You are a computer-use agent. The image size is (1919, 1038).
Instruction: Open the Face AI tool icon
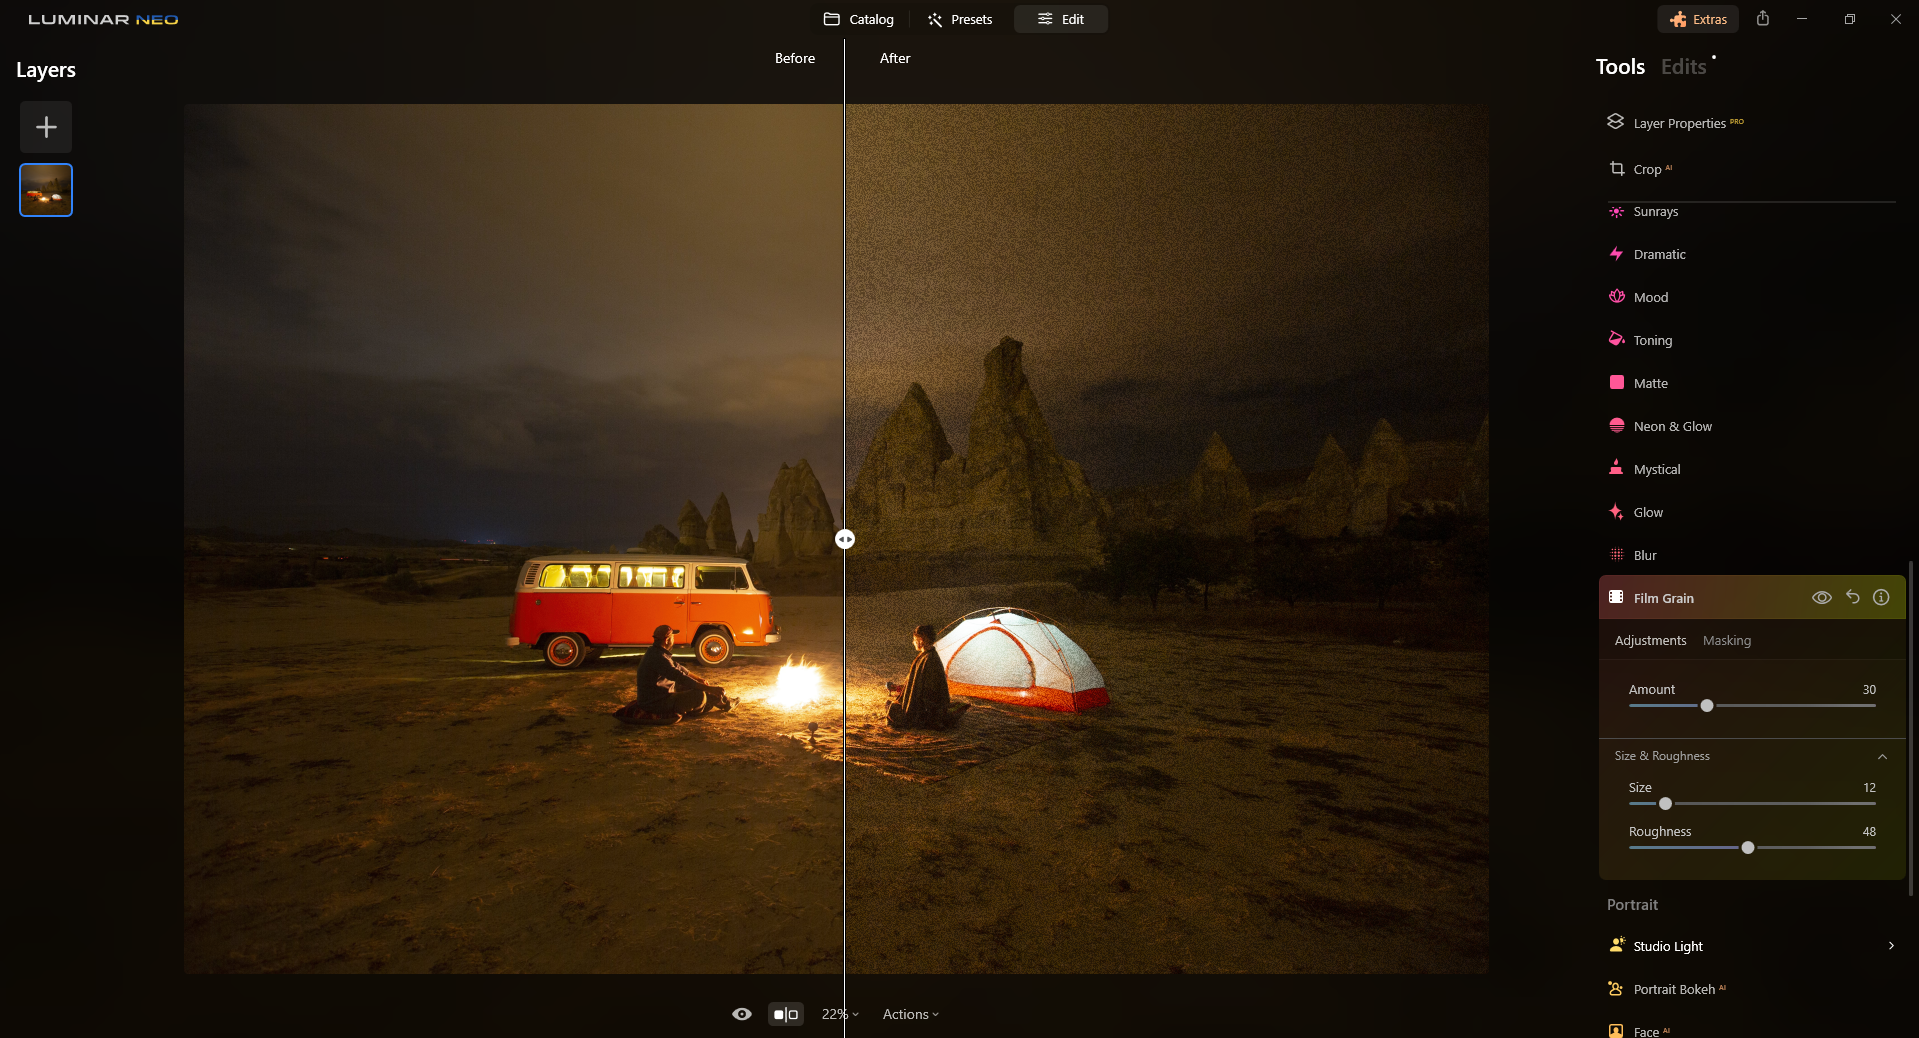coord(1616,1030)
